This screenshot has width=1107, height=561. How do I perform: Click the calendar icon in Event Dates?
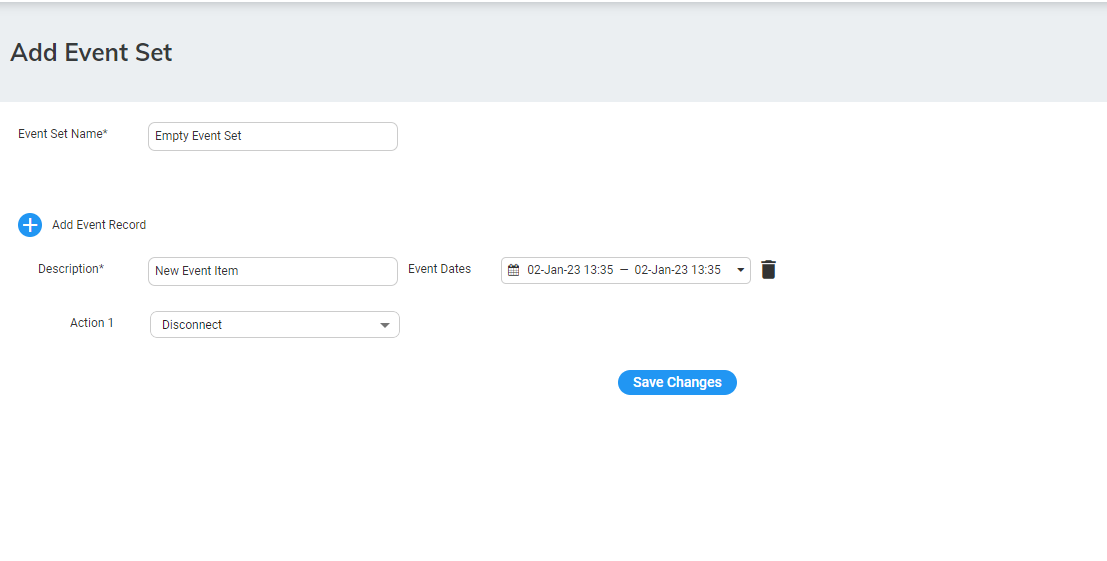514,270
